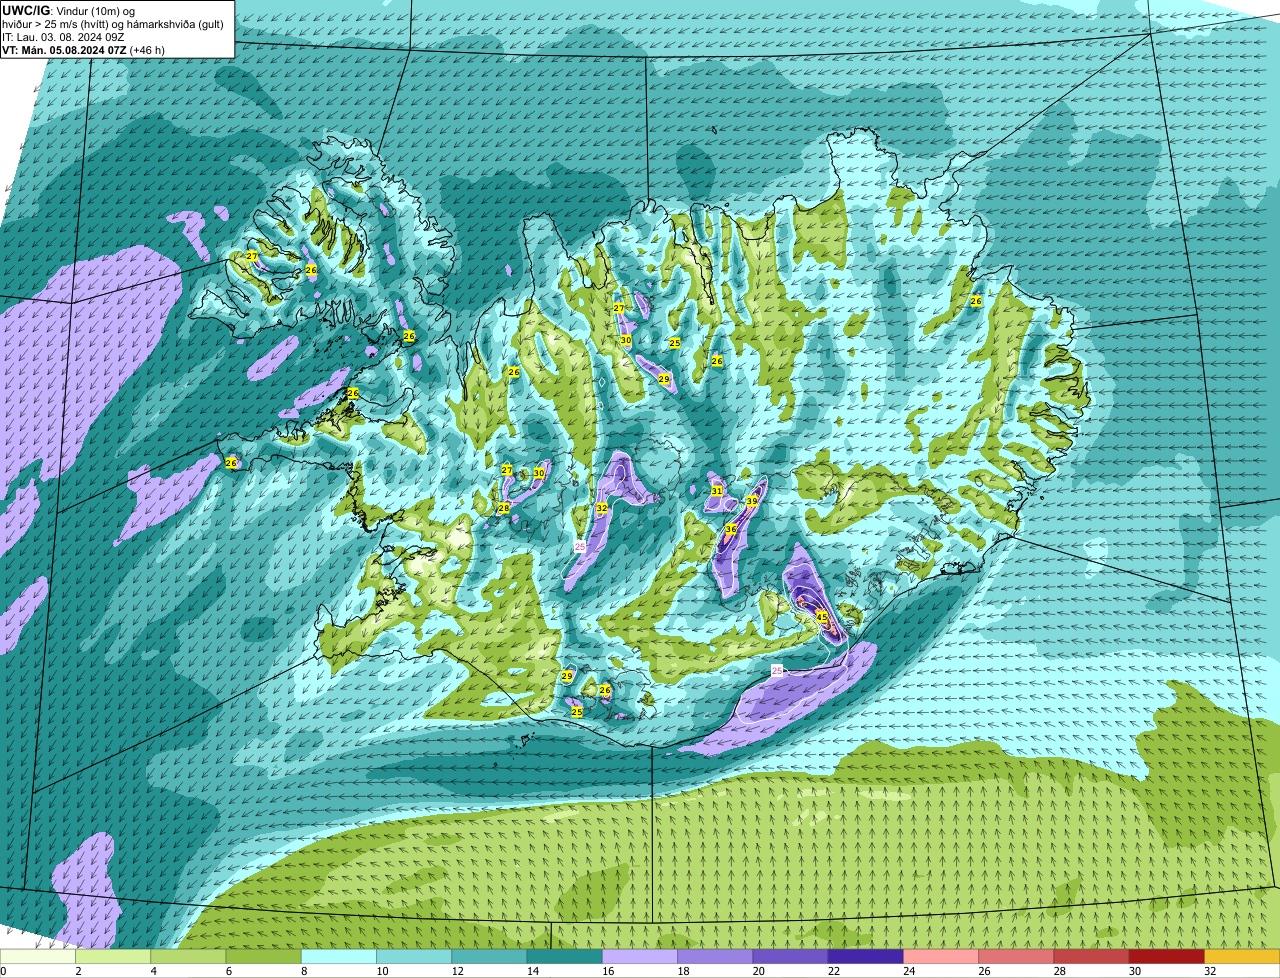Pick the 16–18 m/s lavender legend swatch
The image size is (1280, 978).
pos(640,957)
